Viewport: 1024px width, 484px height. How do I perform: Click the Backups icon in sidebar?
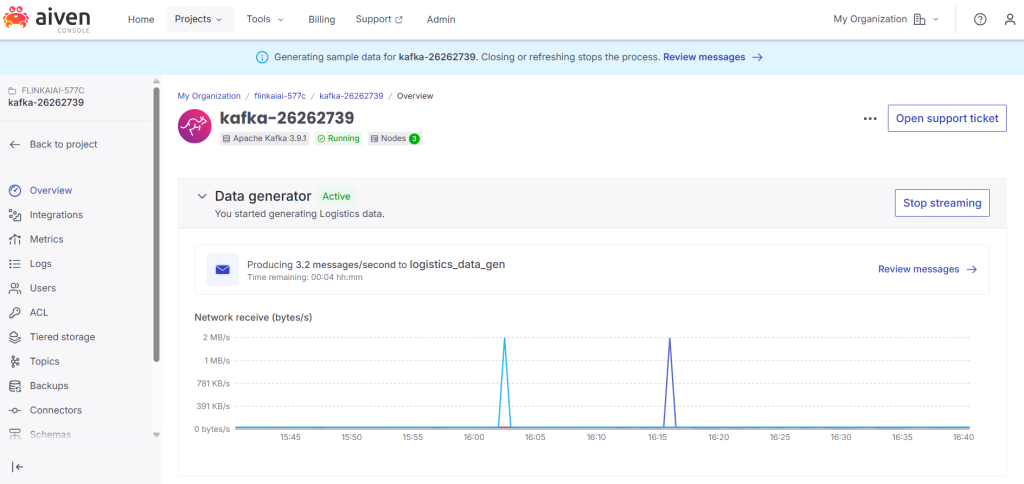[x=15, y=386]
